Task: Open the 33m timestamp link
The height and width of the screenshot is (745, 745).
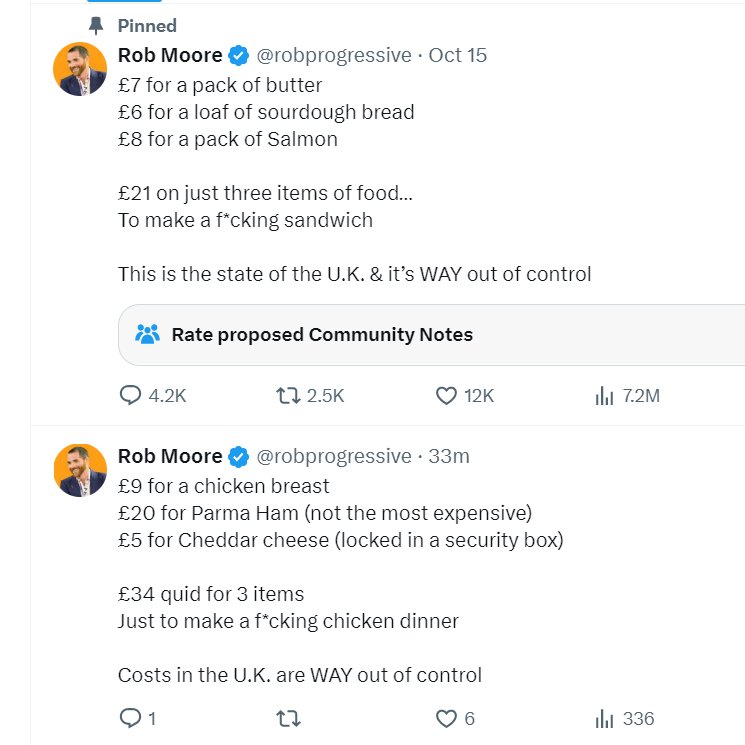Action: point(449,456)
